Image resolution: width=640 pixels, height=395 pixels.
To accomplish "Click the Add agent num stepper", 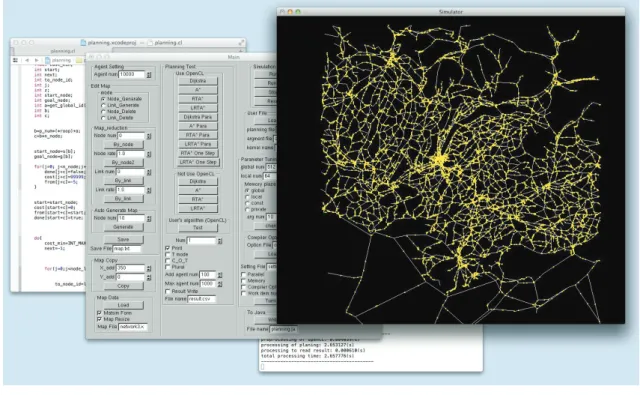I will click(220, 275).
